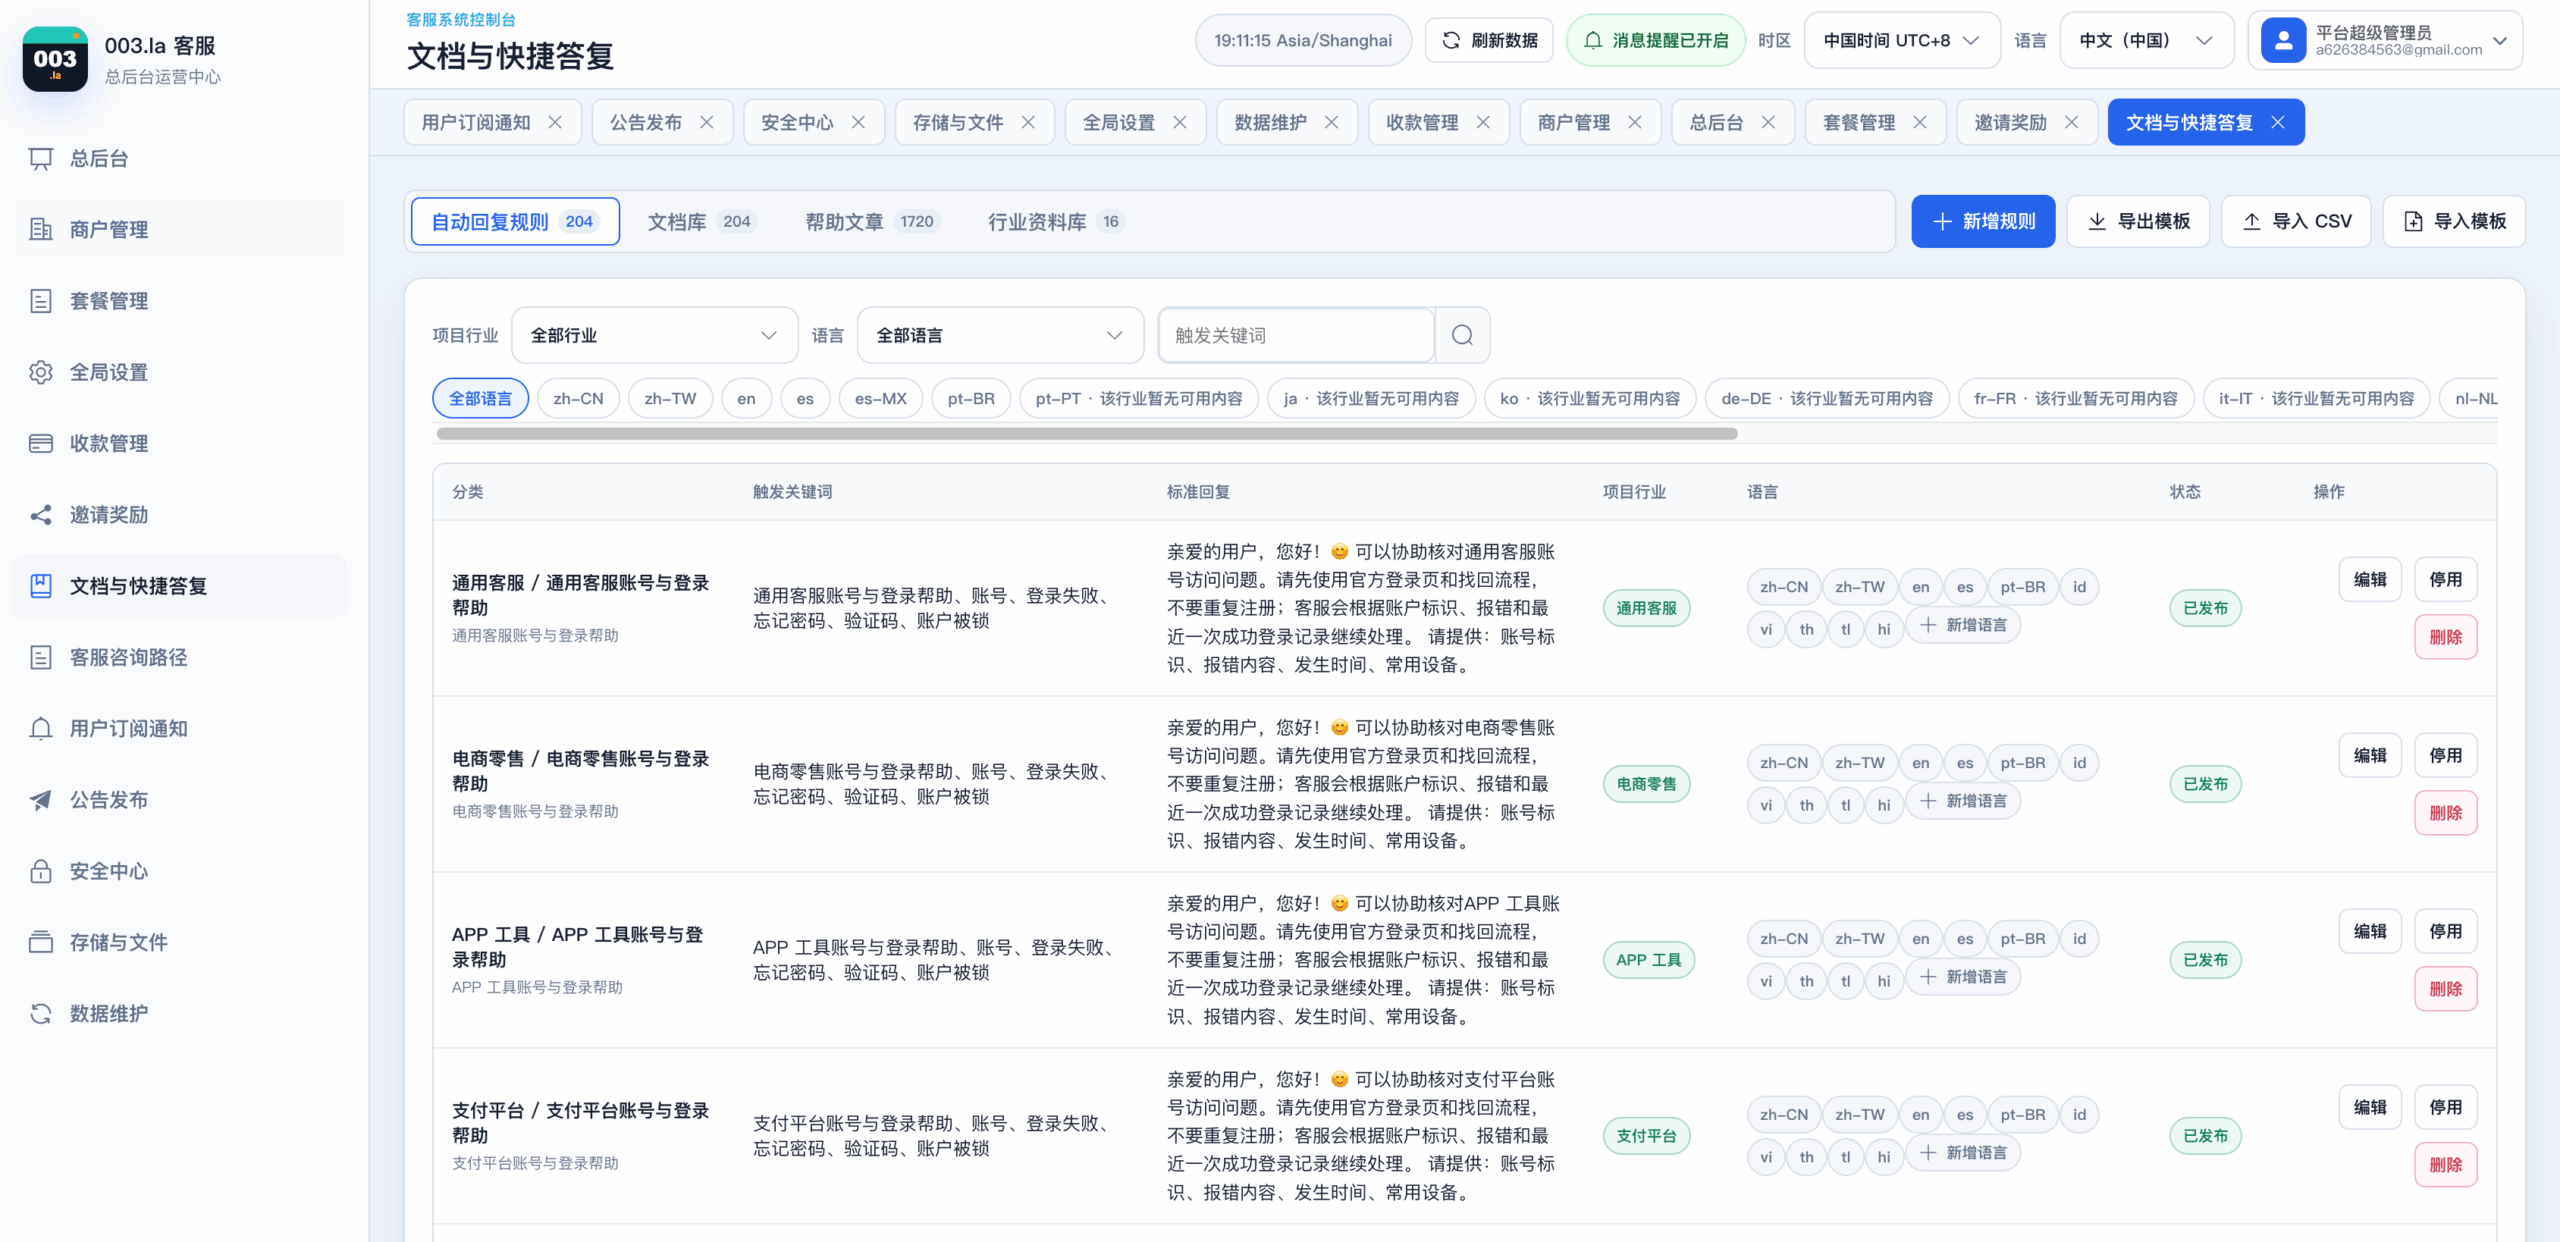Select the pt-BR language filter chip
This screenshot has width=2560, height=1242.
click(971, 398)
